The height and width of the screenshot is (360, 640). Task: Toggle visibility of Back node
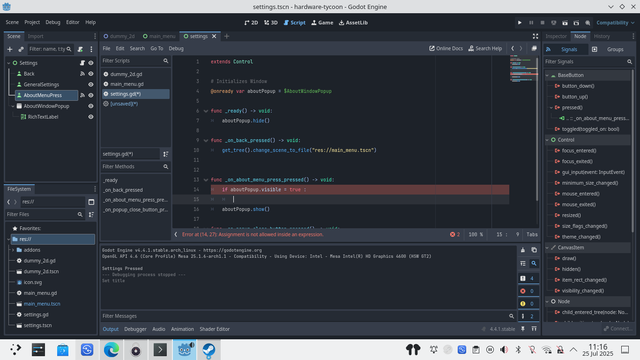click(91, 74)
